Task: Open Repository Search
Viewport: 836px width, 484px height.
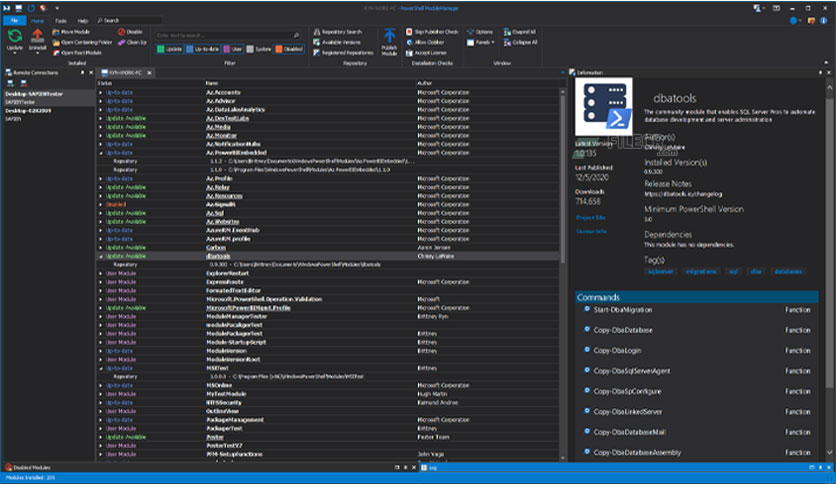Action: (337, 32)
